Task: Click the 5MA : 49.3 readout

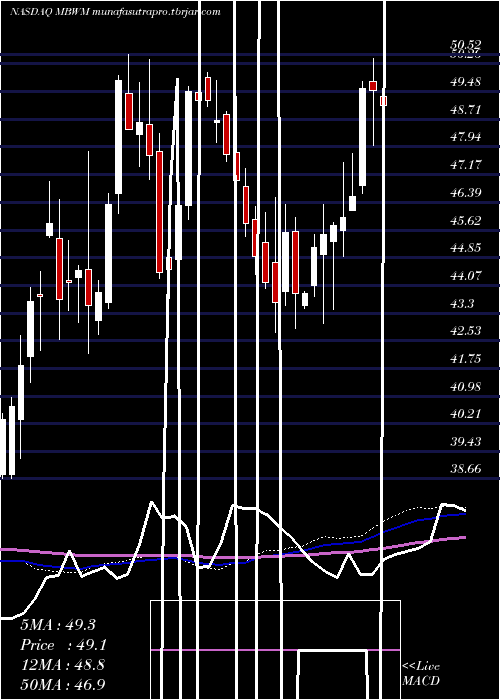Action: 58,625
